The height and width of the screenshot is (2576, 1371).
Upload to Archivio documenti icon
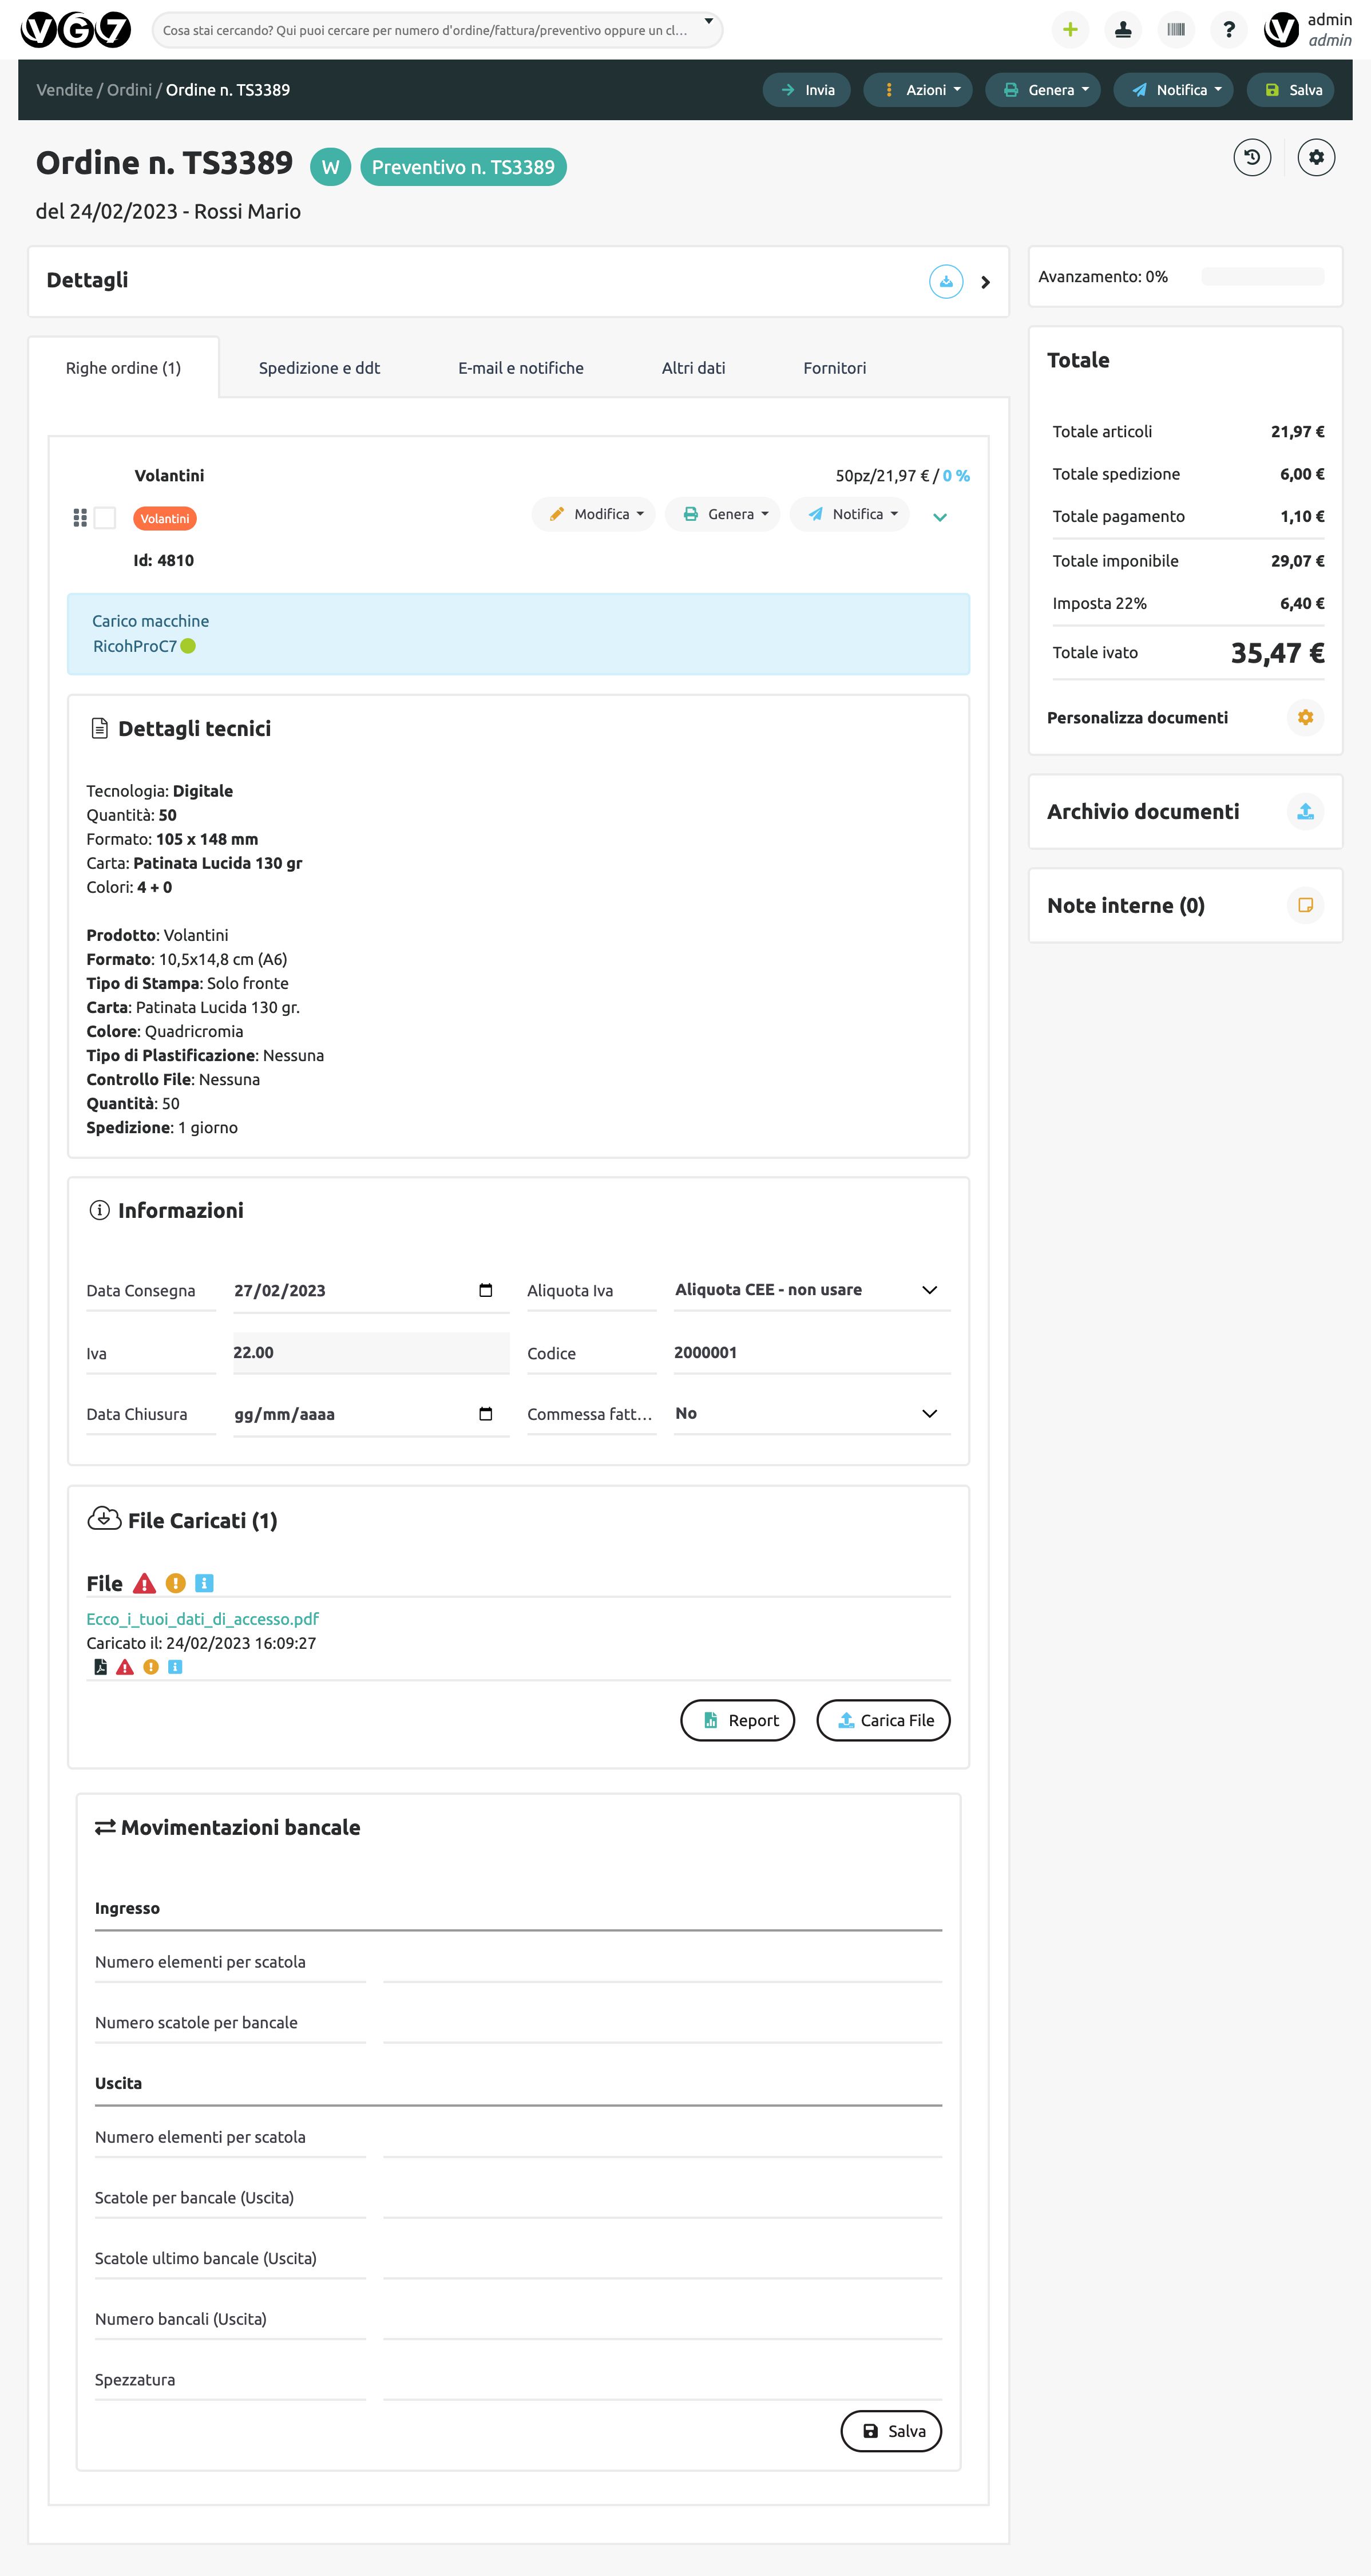coord(1304,811)
